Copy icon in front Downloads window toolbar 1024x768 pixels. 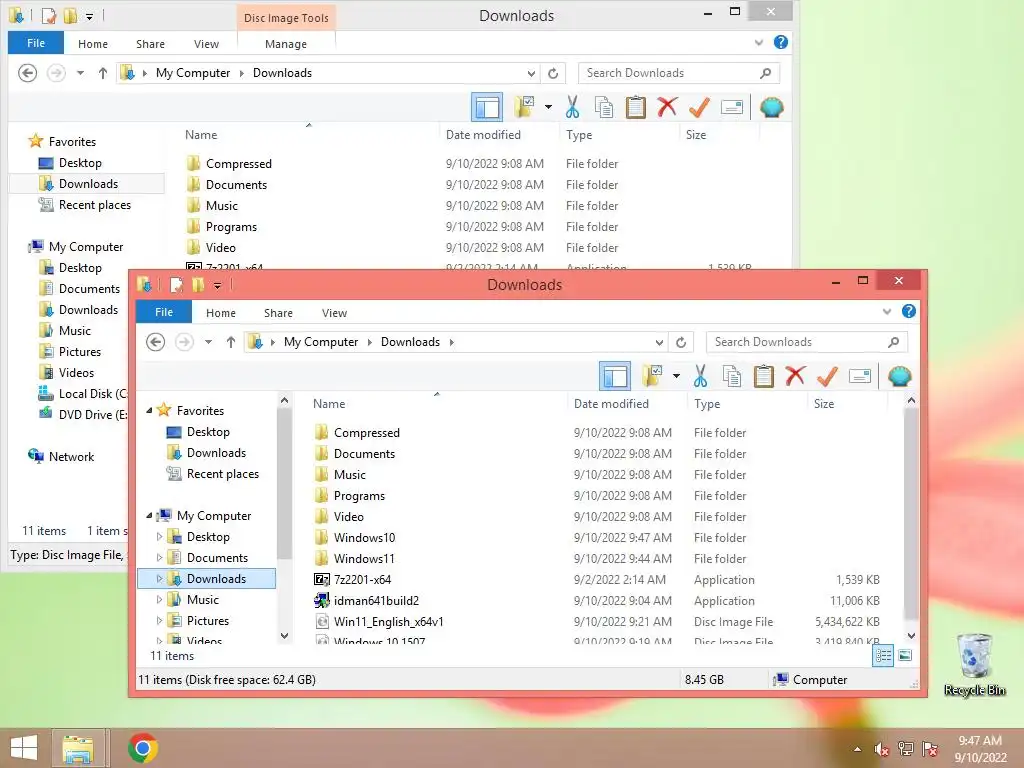(731, 376)
